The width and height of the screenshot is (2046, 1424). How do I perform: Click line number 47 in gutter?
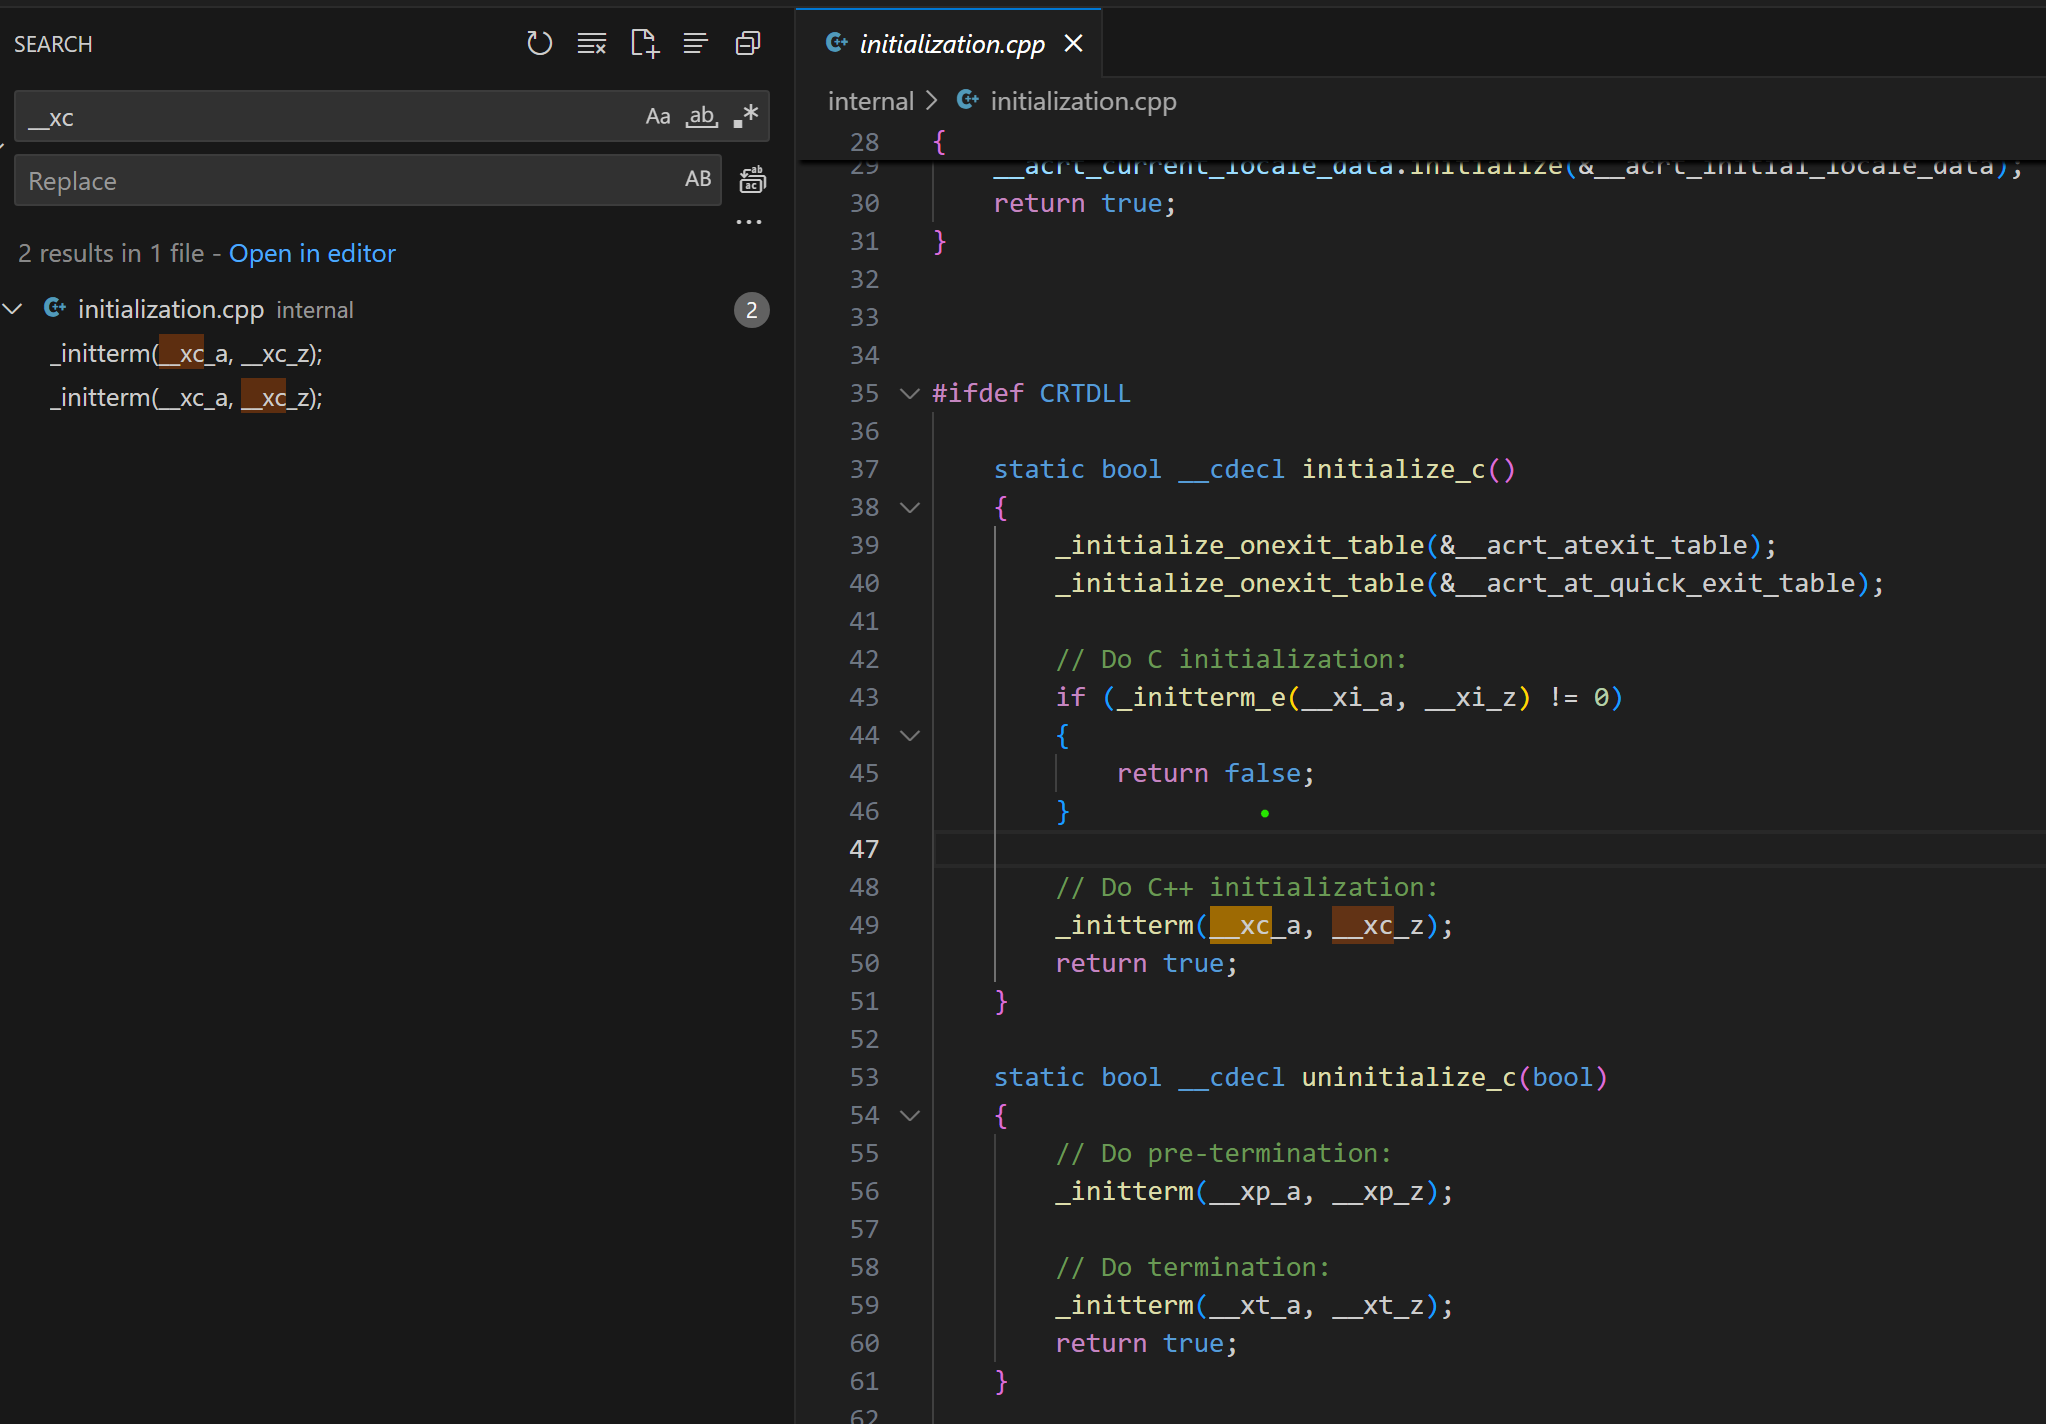coord(864,849)
